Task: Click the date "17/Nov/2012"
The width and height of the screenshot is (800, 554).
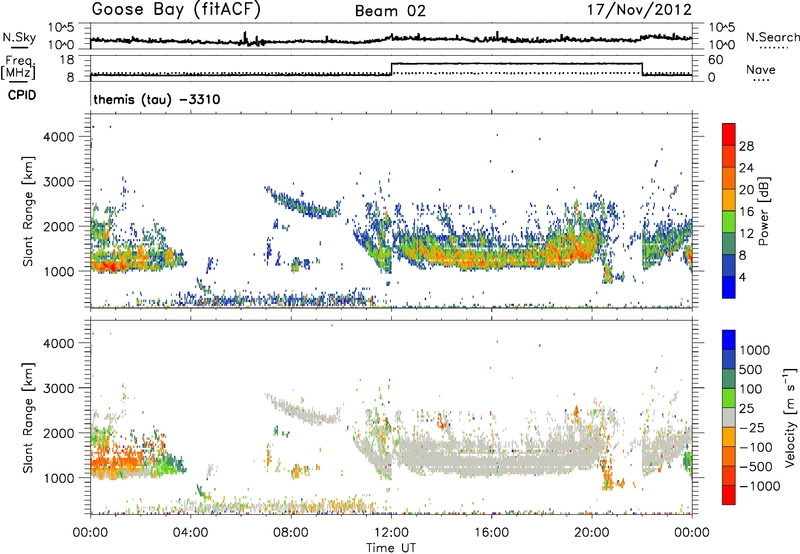Action: (639, 10)
